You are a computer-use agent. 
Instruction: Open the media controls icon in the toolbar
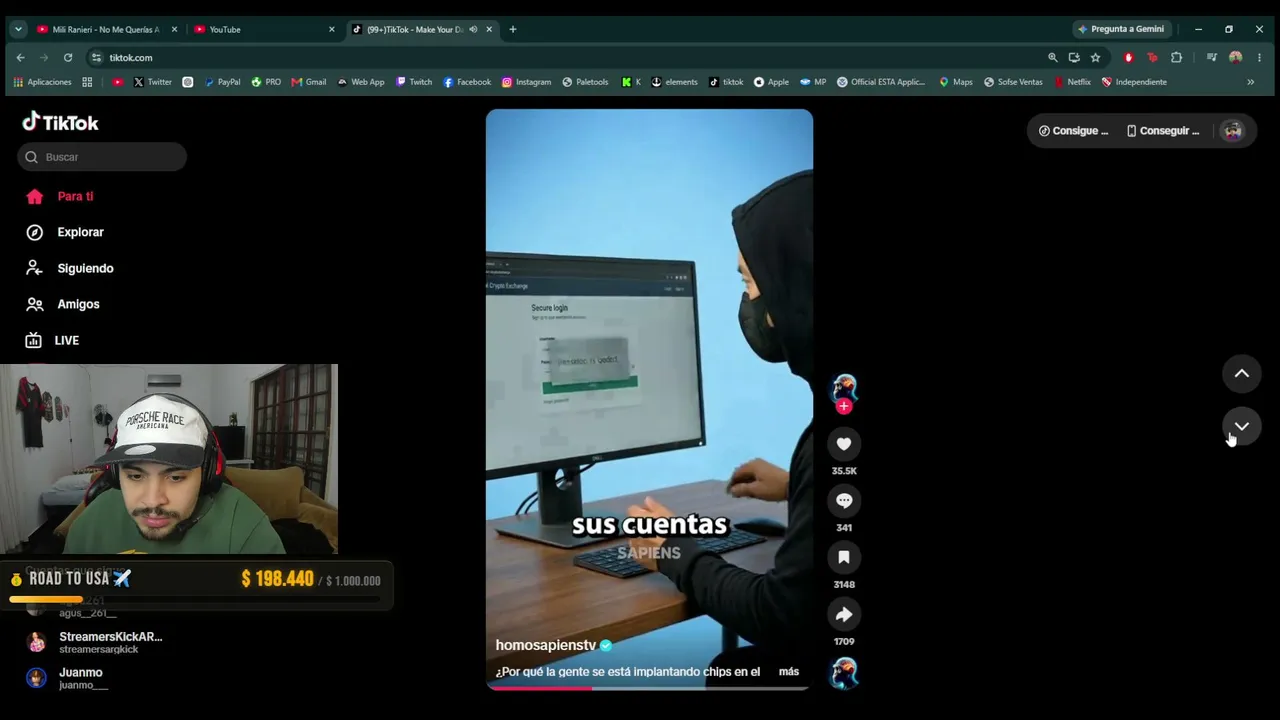(1212, 58)
